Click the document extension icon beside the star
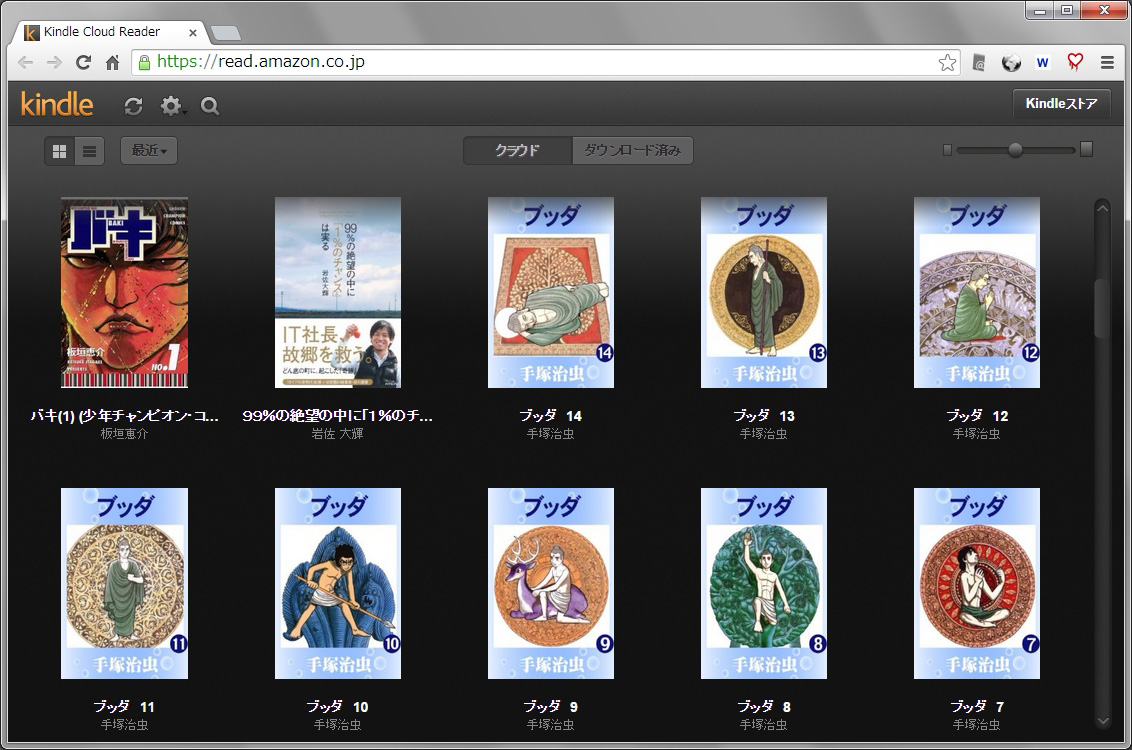This screenshot has height=750, width=1132. [979, 63]
